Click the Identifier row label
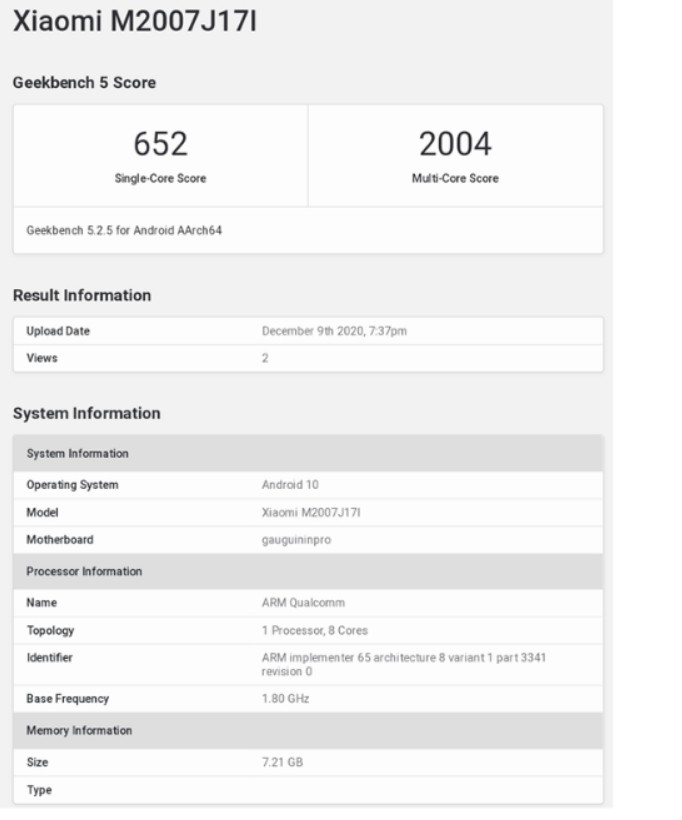The image size is (682, 820). (x=49, y=658)
